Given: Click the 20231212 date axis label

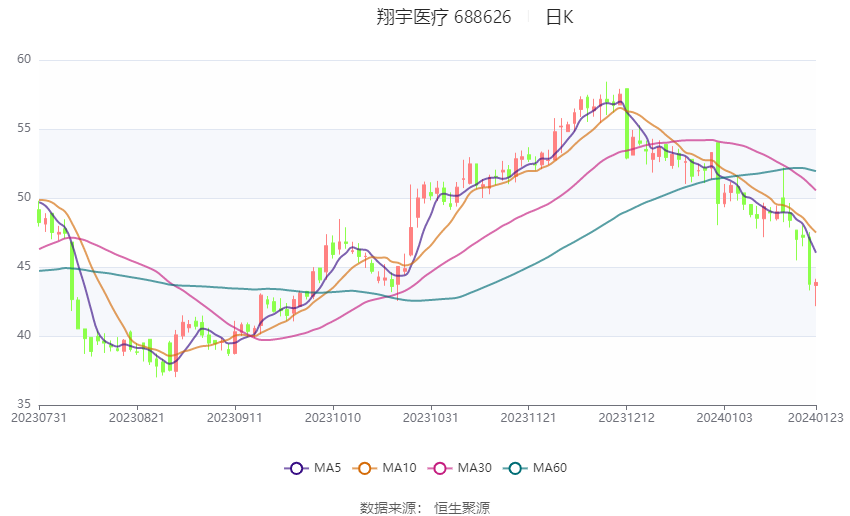Looking at the screenshot, I should (x=626, y=418).
